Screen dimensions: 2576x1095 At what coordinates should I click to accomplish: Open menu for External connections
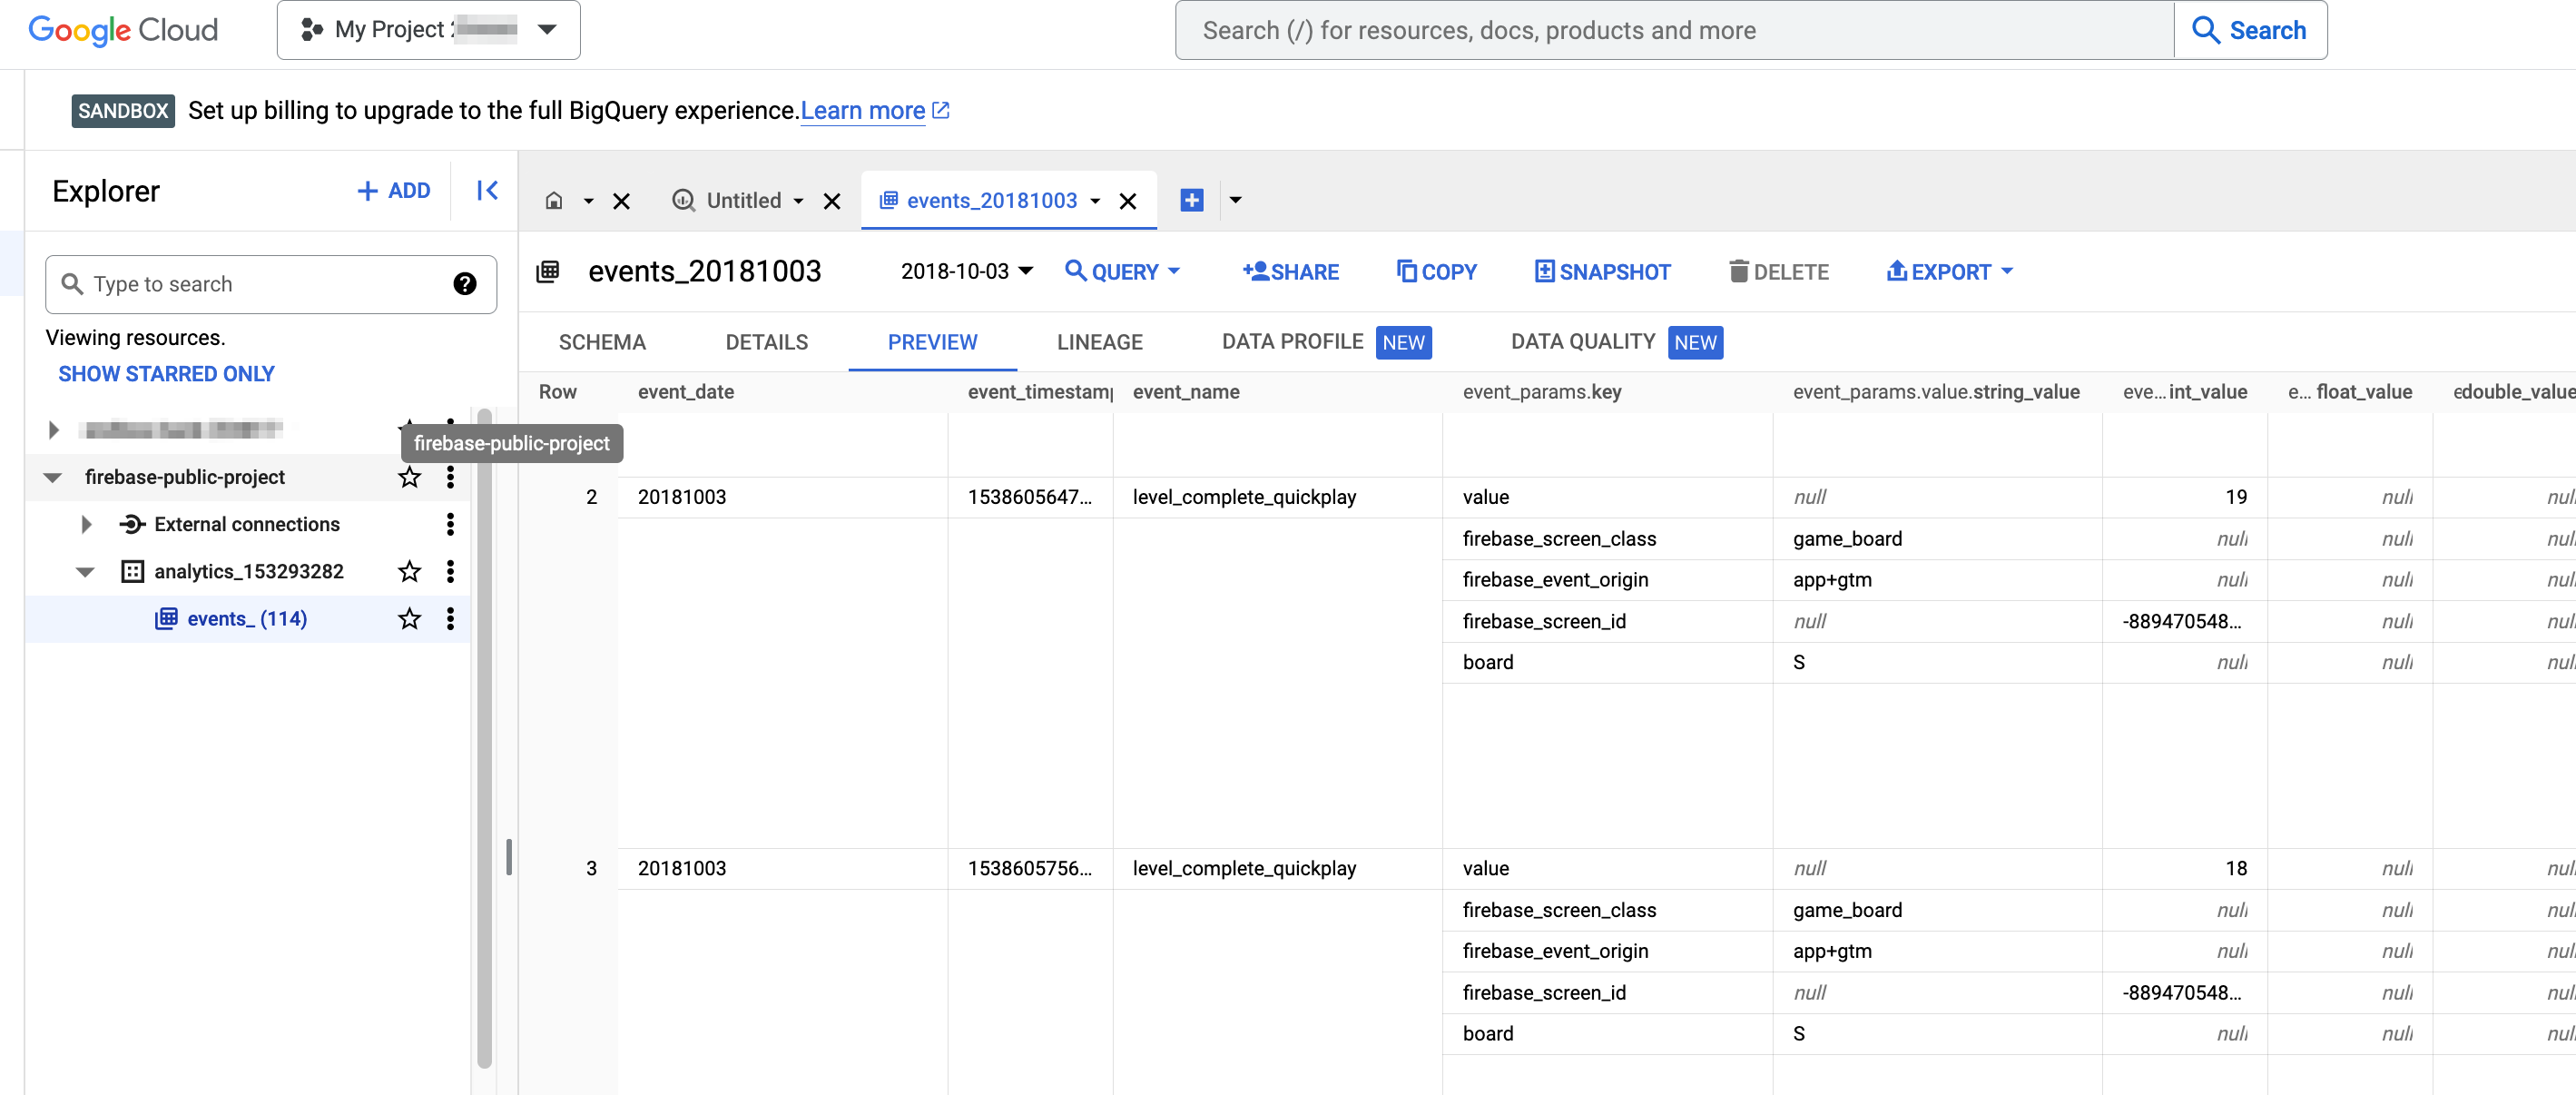(x=450, y=524)
